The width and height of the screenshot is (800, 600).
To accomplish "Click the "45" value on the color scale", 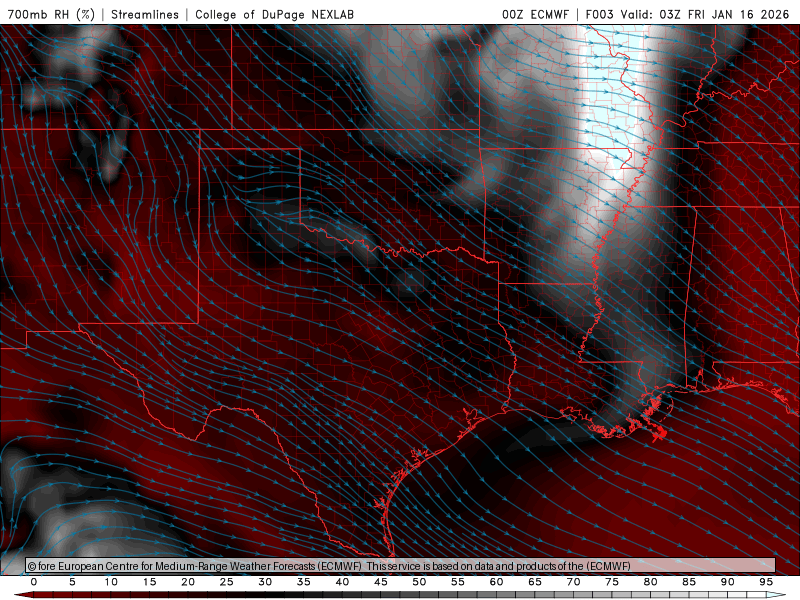I will tap(381, 582).
